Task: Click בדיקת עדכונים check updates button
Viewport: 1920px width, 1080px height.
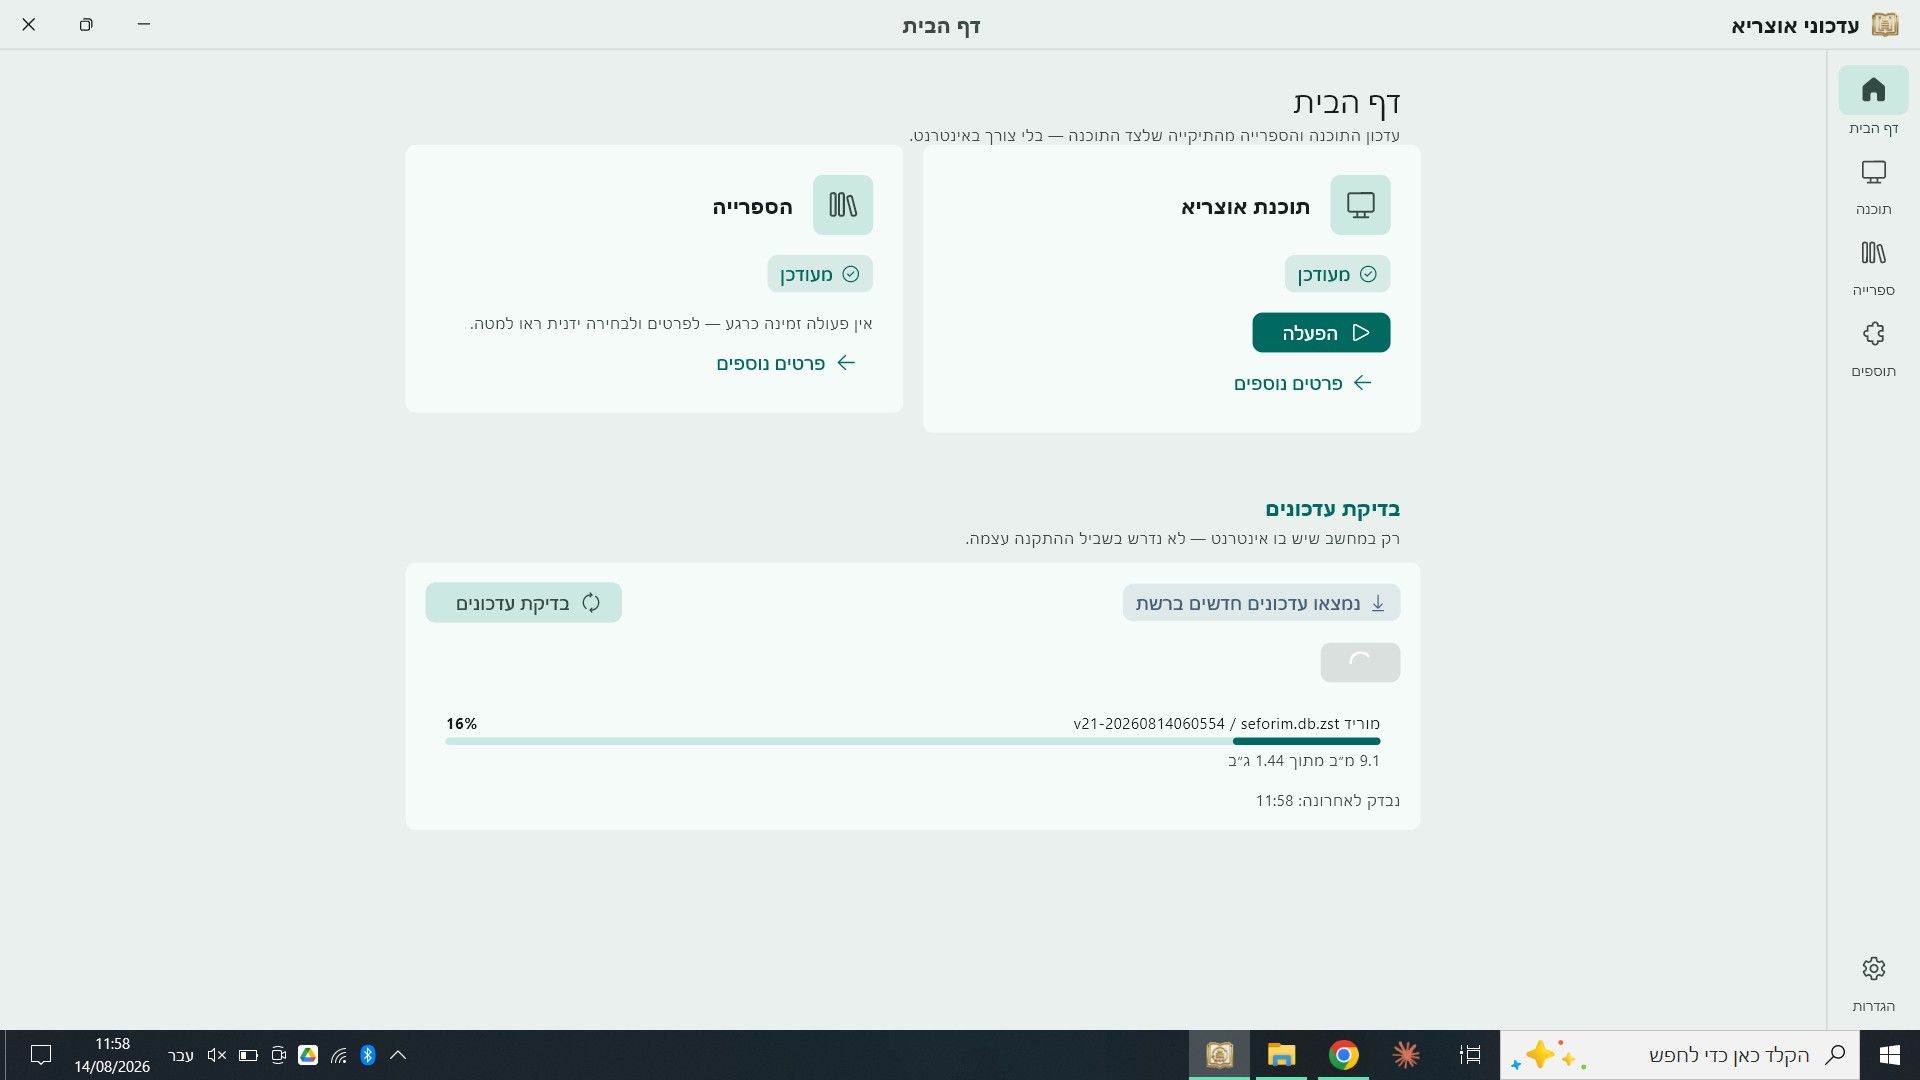Action: 523,603
